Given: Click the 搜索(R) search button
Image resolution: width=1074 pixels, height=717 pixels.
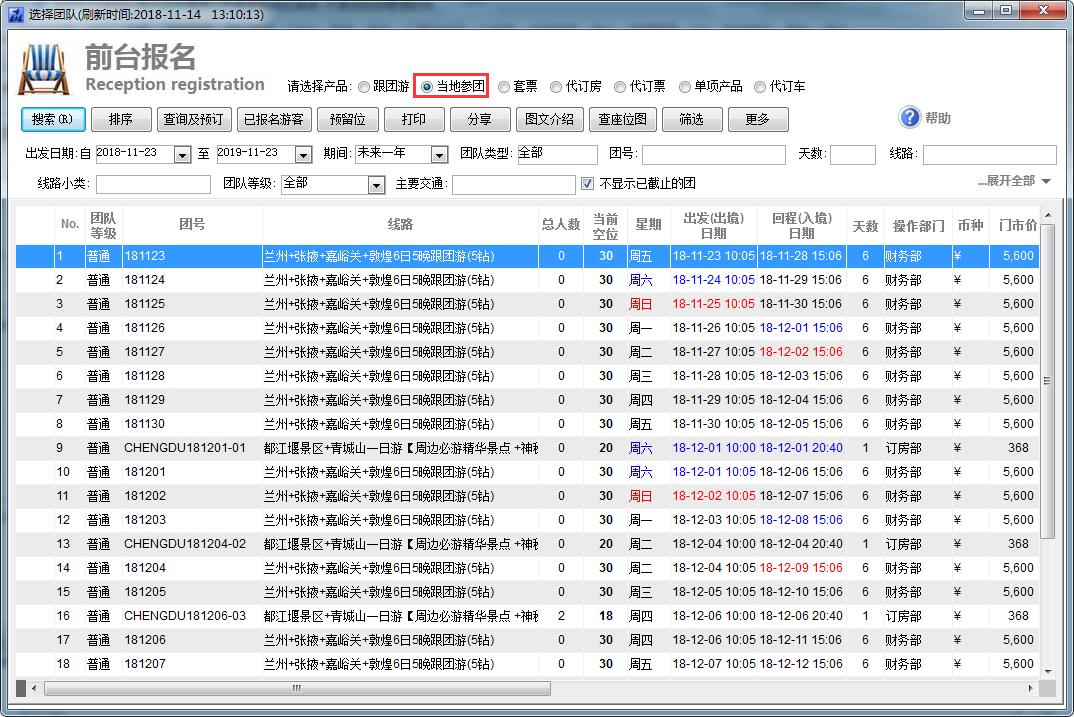Looking at the screenshot, I should click(x=53, y=119).
